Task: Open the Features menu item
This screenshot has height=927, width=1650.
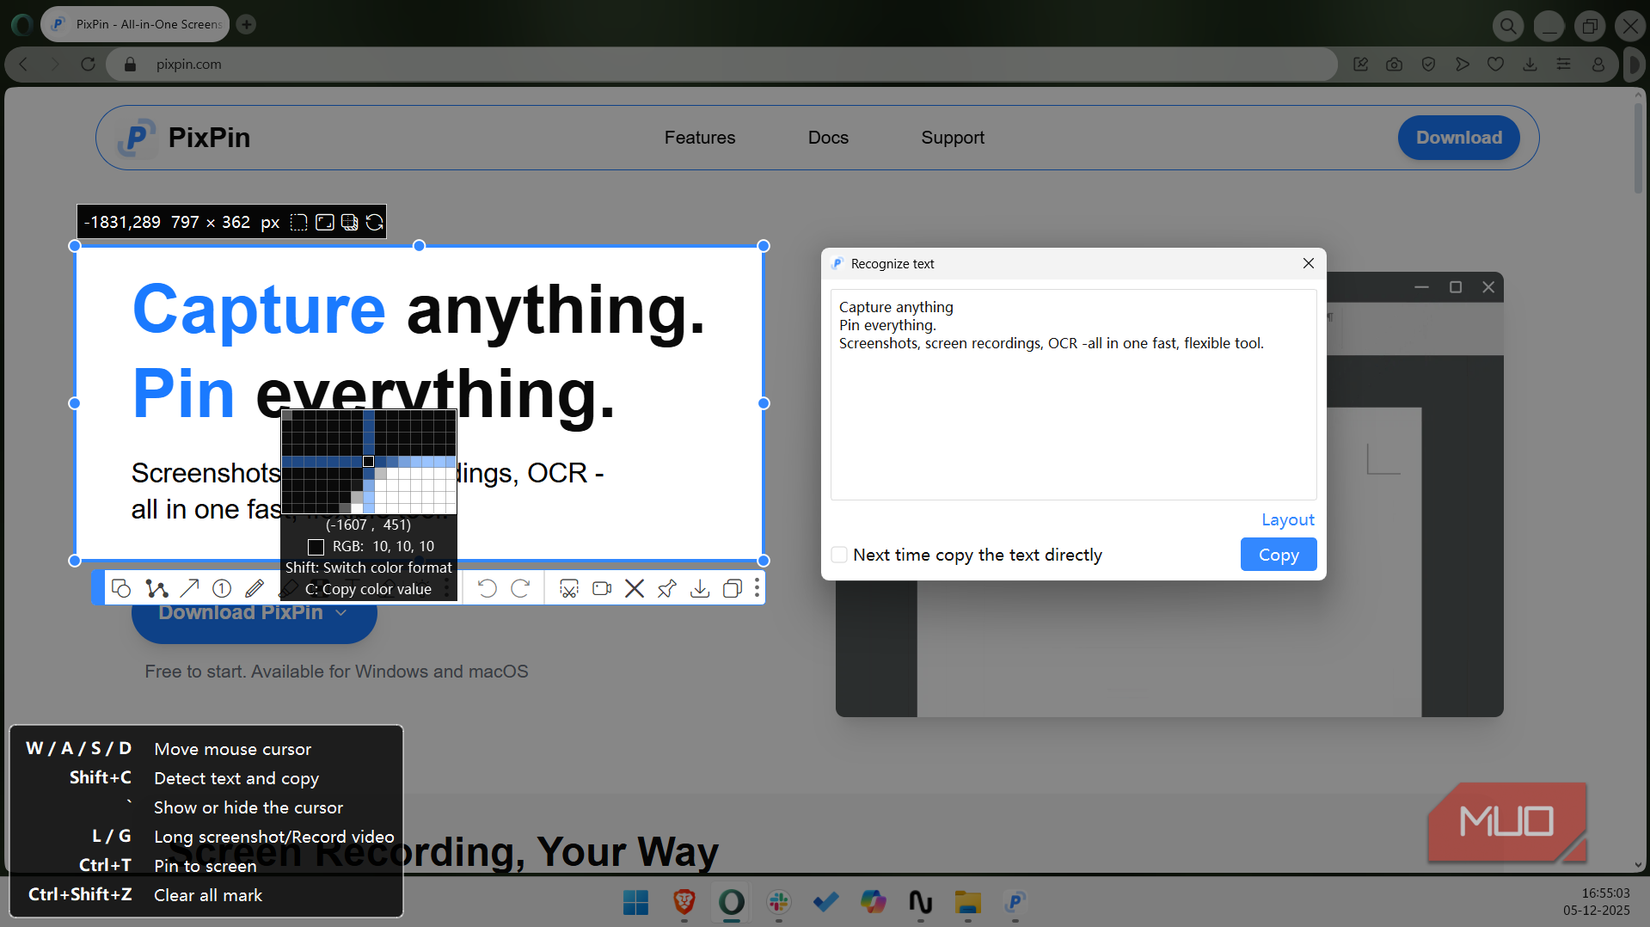Action: tap(700, 138)
